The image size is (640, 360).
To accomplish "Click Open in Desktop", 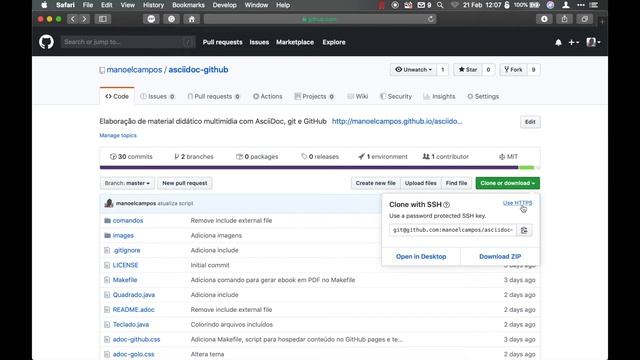I will click(421, 257).
